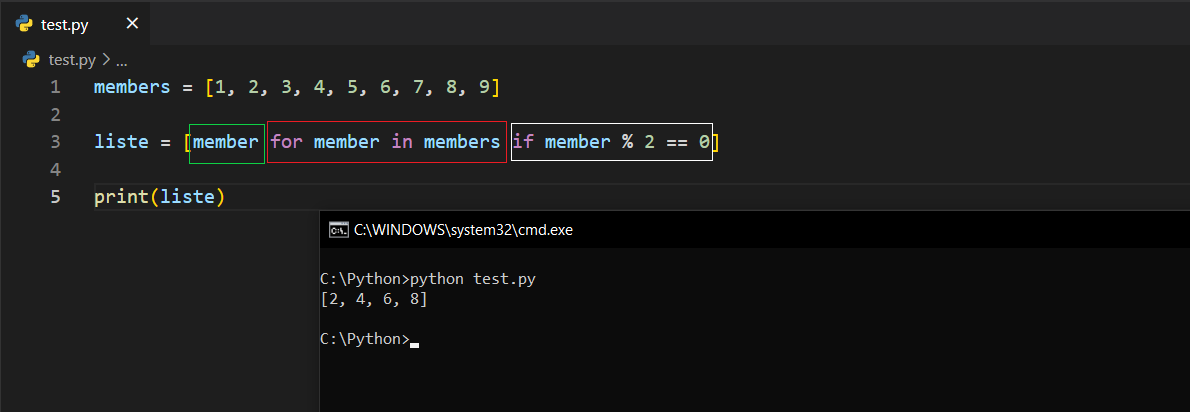Image resolution: width=1190 pixels, height=412 pixels.
Task: Click the Python icon on the test.py tab
Action: 25,24
